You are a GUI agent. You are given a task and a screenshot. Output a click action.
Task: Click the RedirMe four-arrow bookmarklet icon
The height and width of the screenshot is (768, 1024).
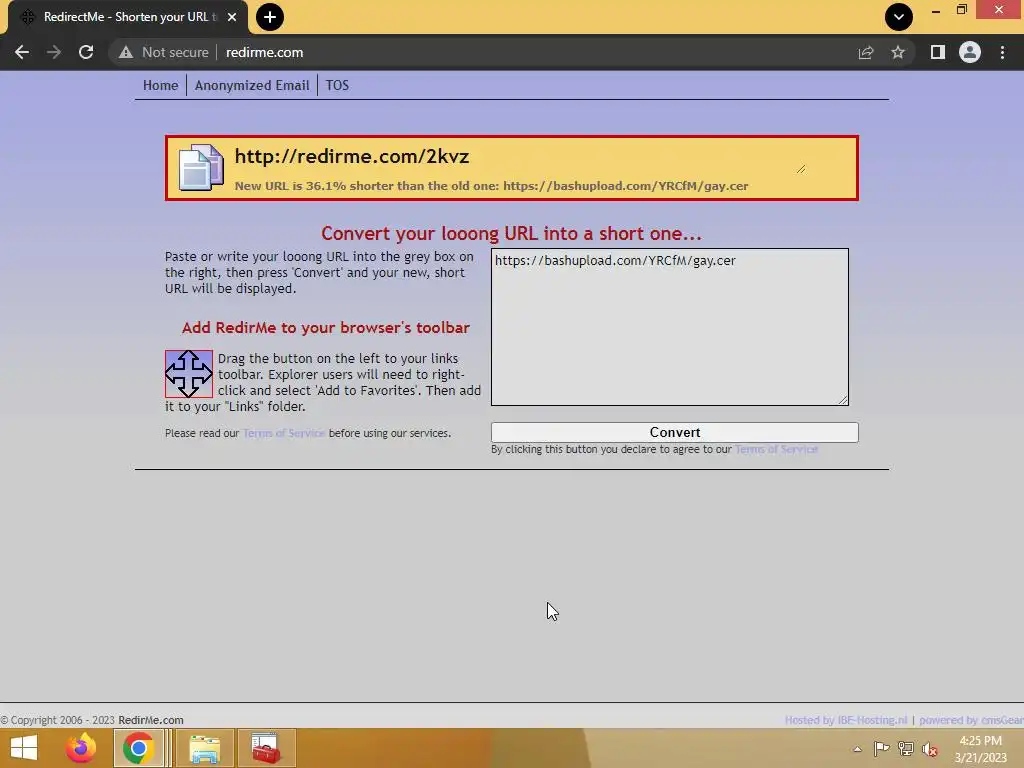189,374
